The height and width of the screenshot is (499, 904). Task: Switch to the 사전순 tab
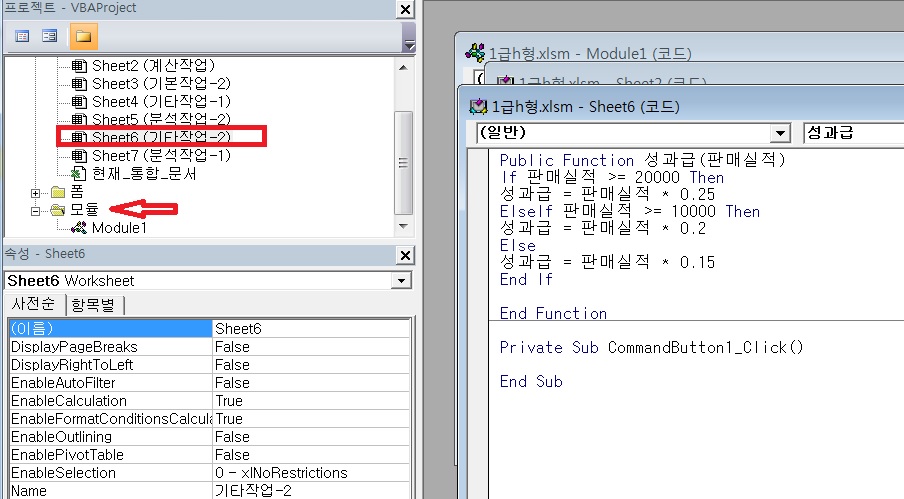coord(34,305)
